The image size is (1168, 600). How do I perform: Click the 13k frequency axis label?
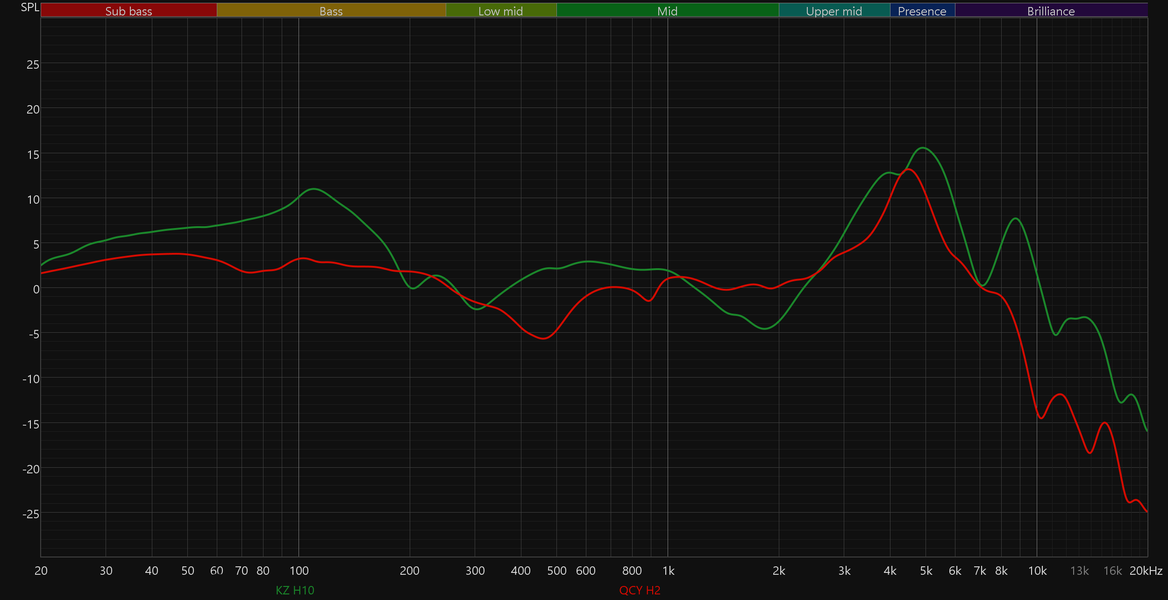click(x=1079, y=571)
